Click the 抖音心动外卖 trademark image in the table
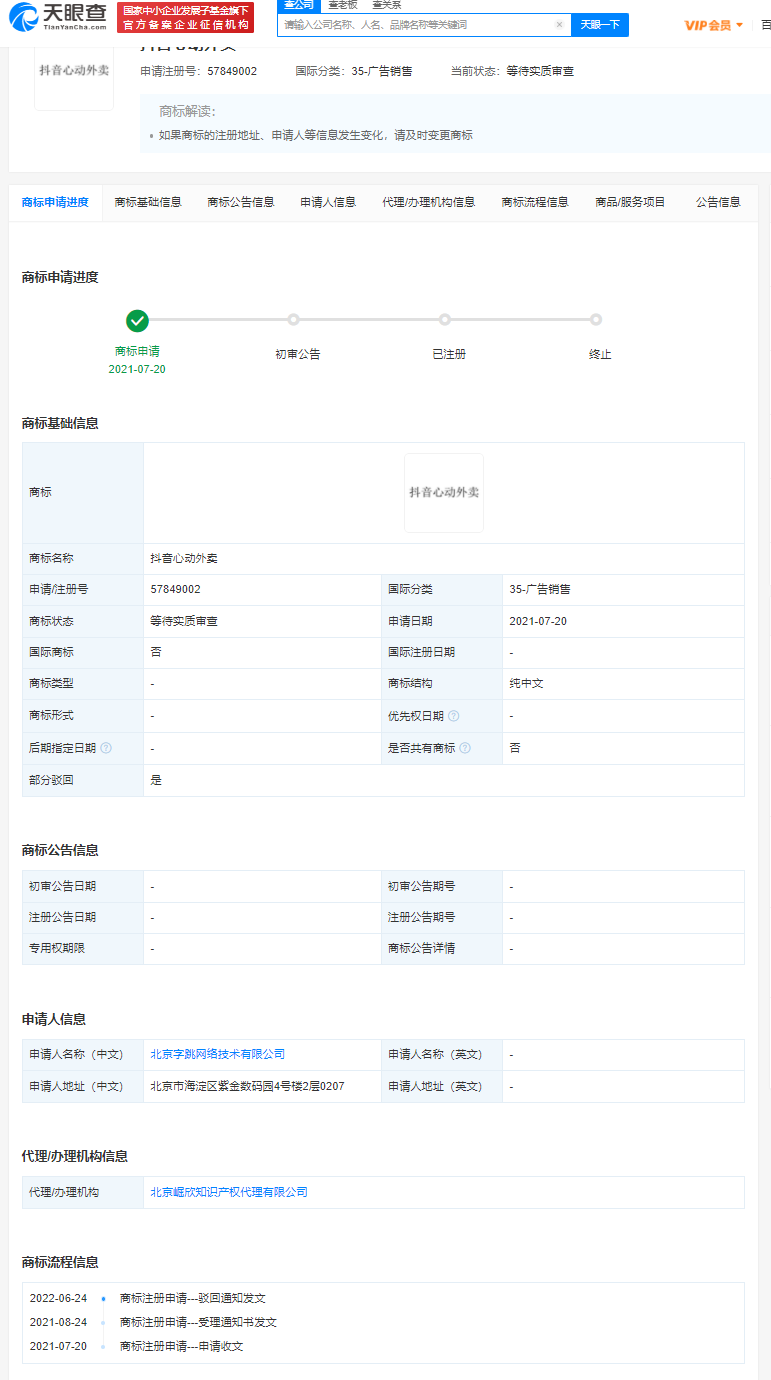Screen dimensions: 771x1380 click(x=444, y=493)
